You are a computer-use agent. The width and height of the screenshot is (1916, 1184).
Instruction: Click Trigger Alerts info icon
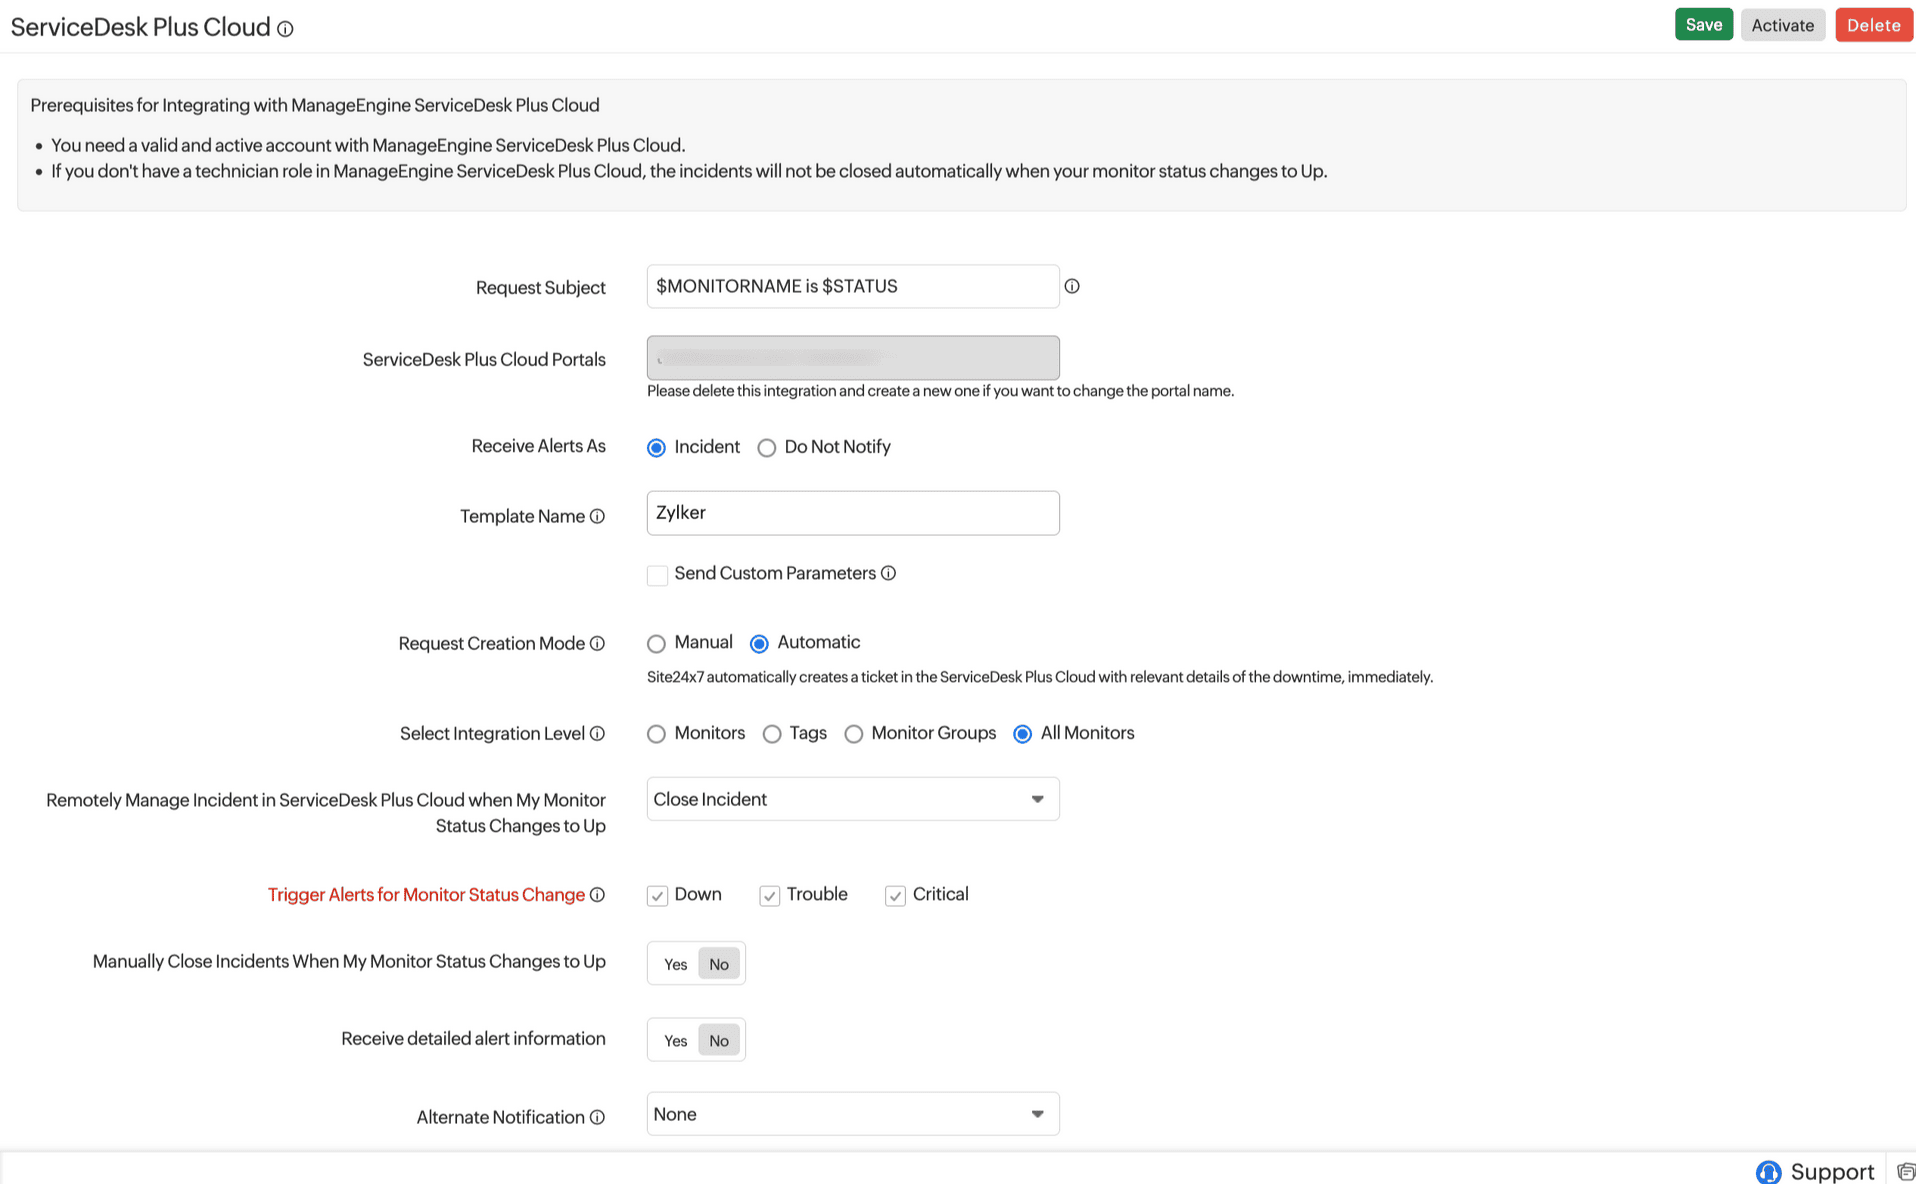coord(597,895)
